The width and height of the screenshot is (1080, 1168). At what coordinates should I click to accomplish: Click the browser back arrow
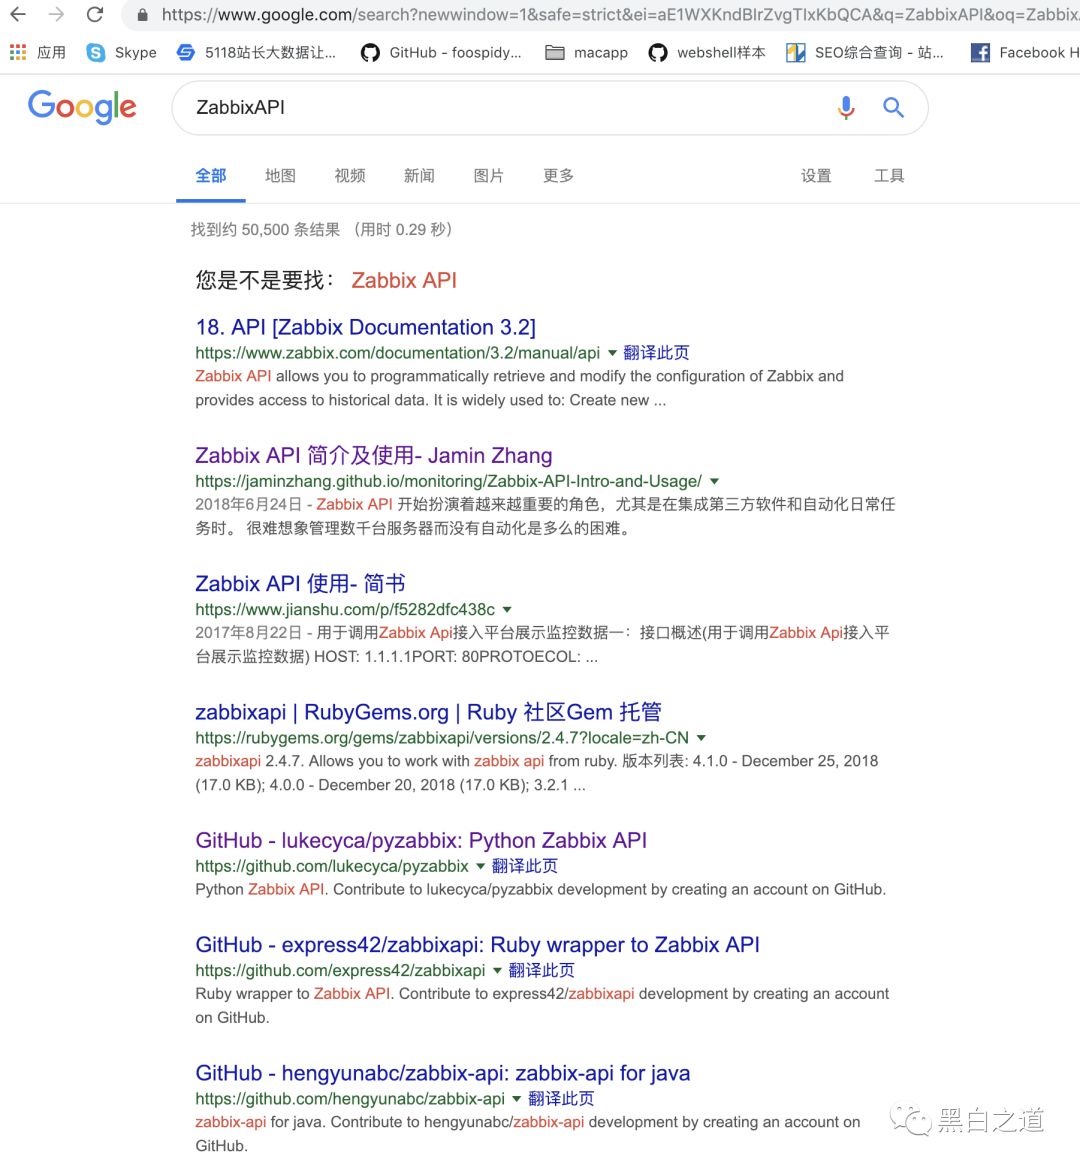point(18,14)
